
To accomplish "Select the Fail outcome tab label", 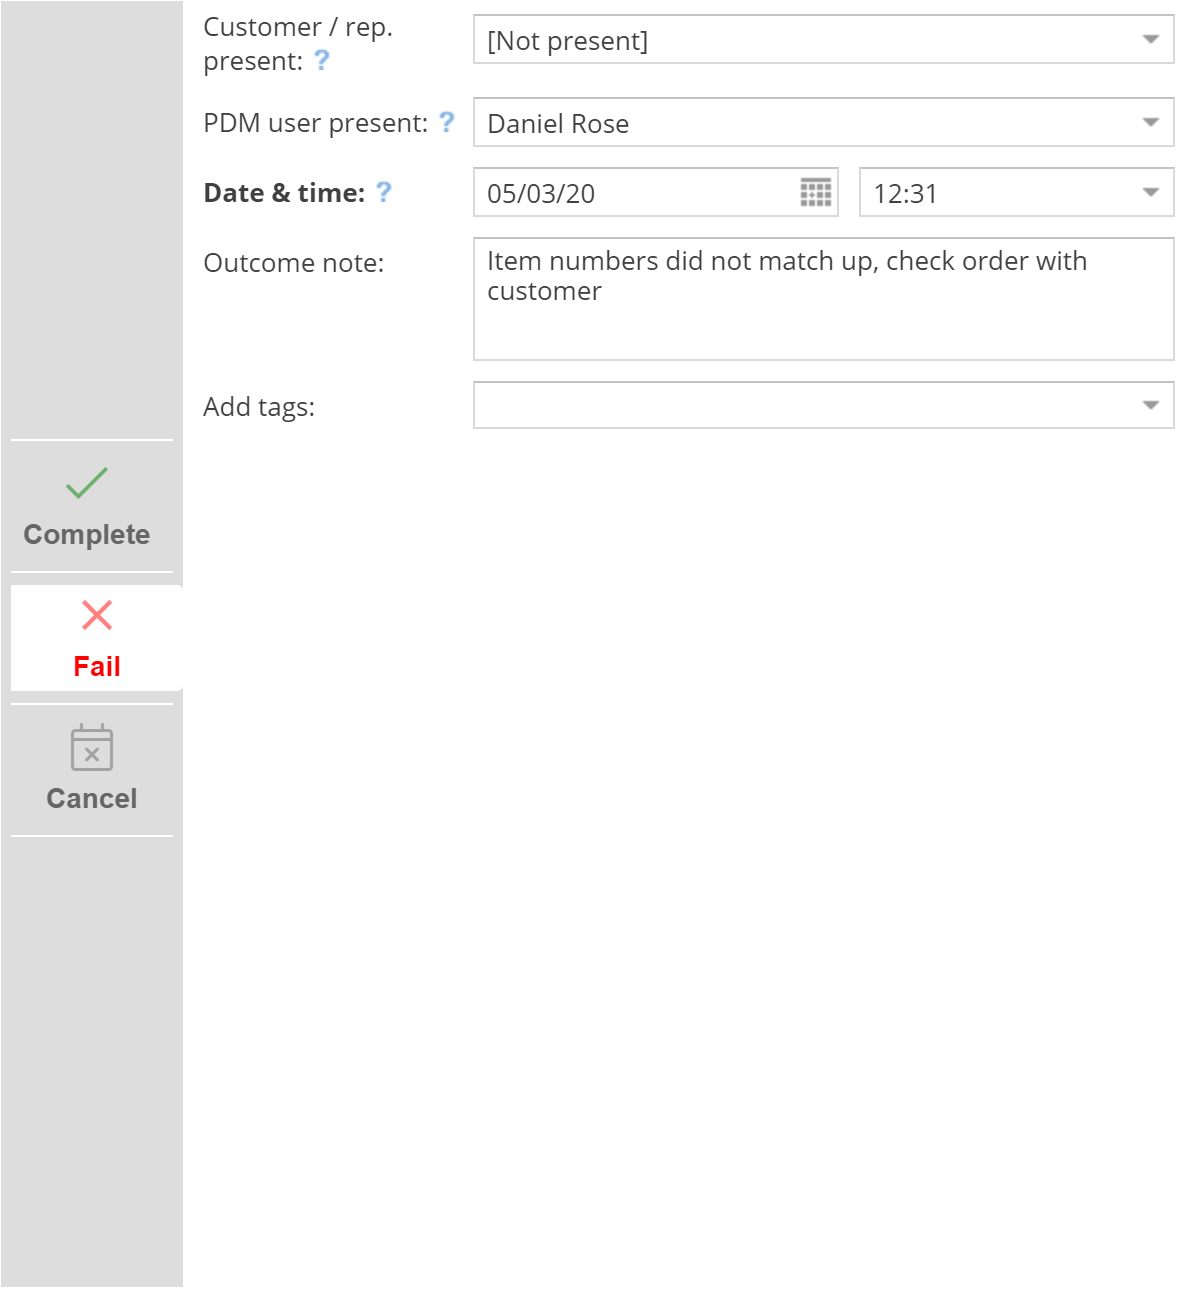I will [97, 667].
